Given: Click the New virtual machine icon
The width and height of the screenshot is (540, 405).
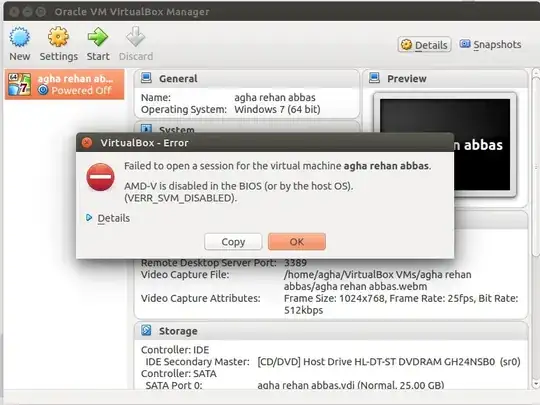Looking at the screenshot, I should point(20,37).
